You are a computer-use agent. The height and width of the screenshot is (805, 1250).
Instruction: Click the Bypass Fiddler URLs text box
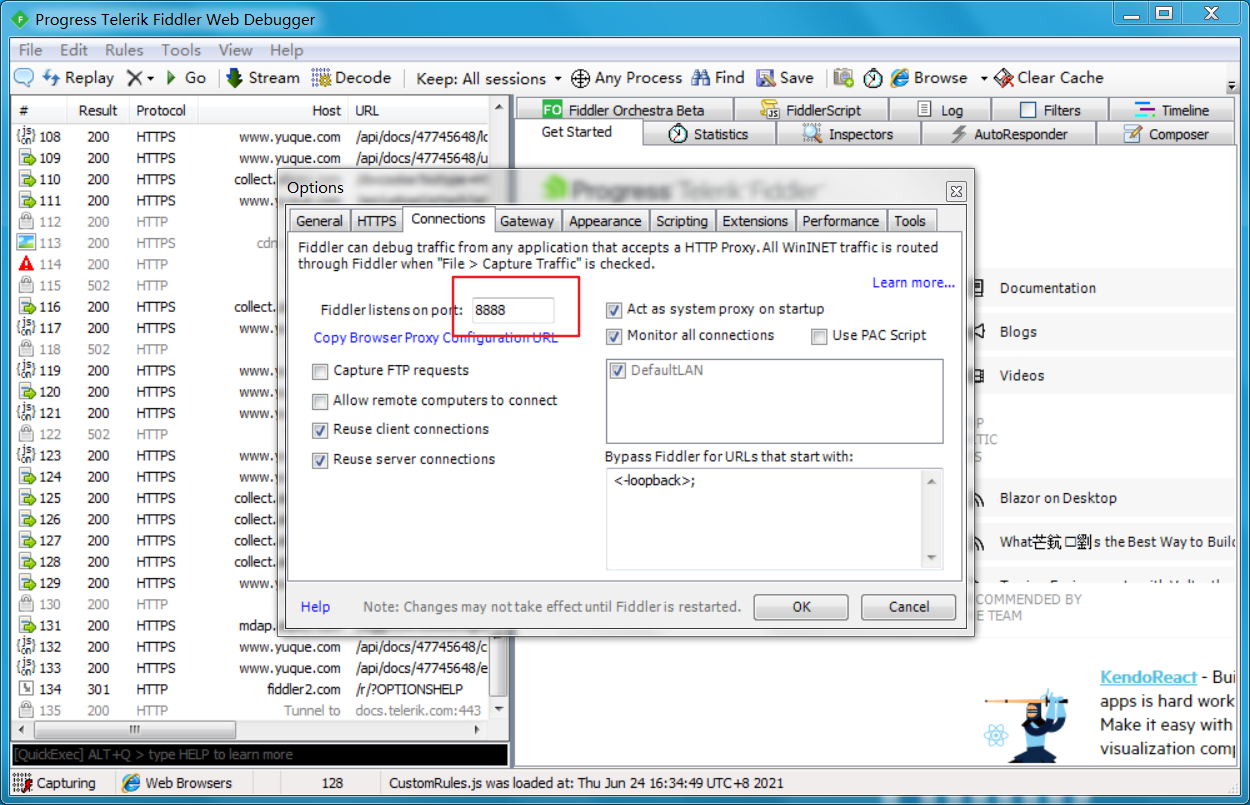point(773,519)
